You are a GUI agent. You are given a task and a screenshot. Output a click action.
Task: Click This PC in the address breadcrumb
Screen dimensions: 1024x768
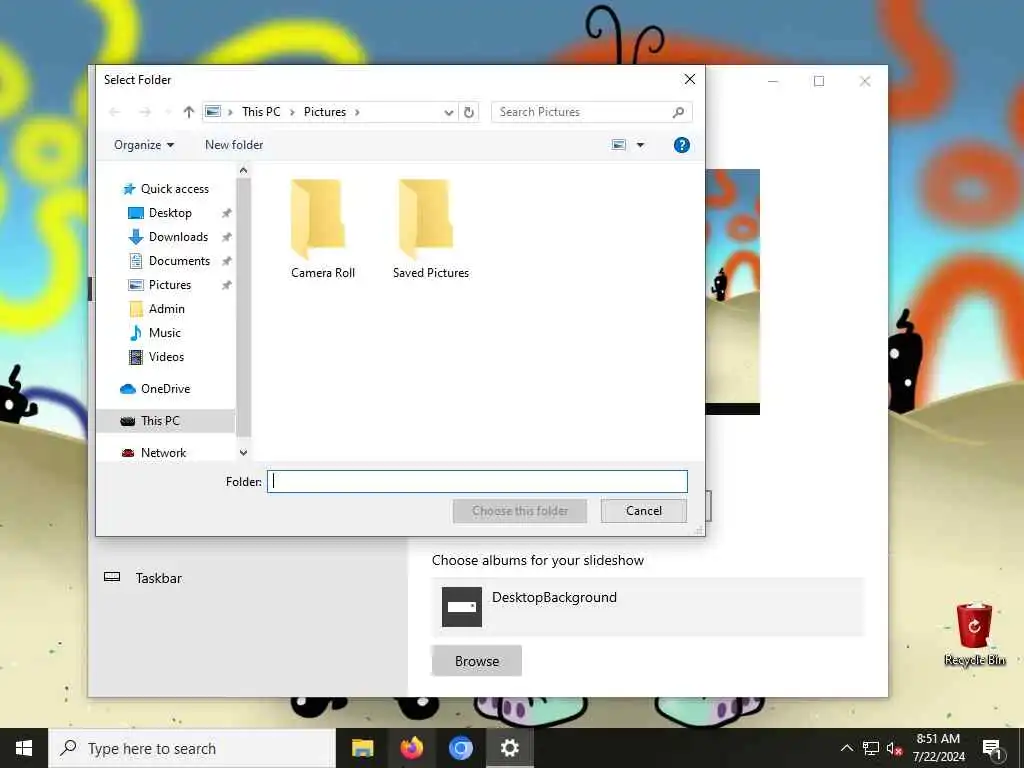click(x=261, y=112)
